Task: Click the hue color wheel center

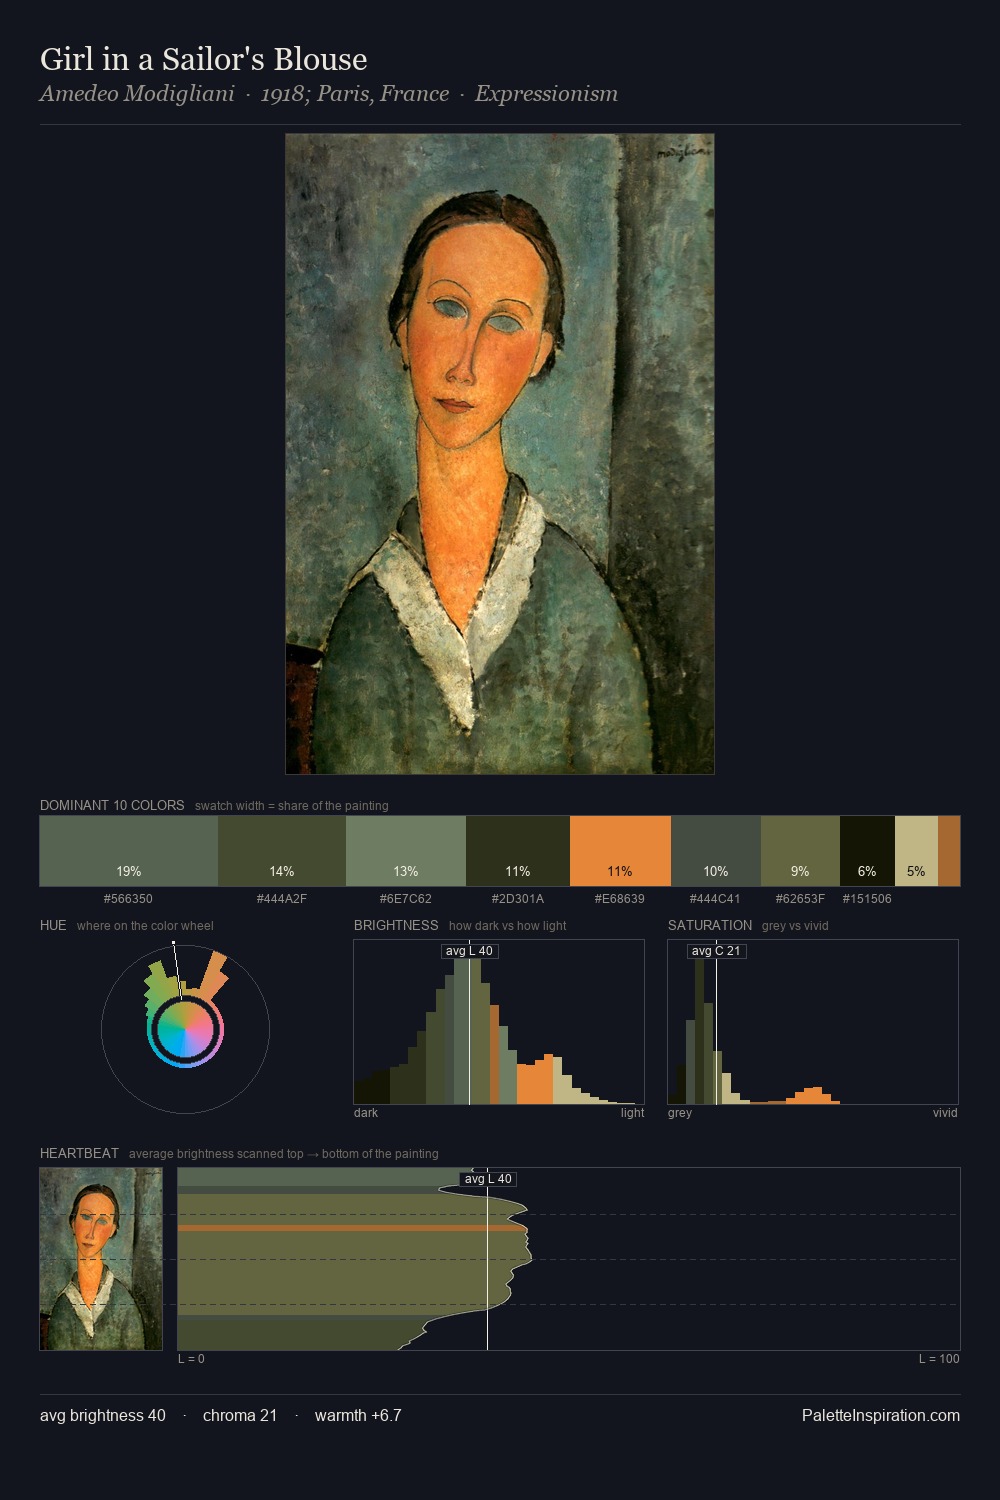Action: coord(185,1029)
